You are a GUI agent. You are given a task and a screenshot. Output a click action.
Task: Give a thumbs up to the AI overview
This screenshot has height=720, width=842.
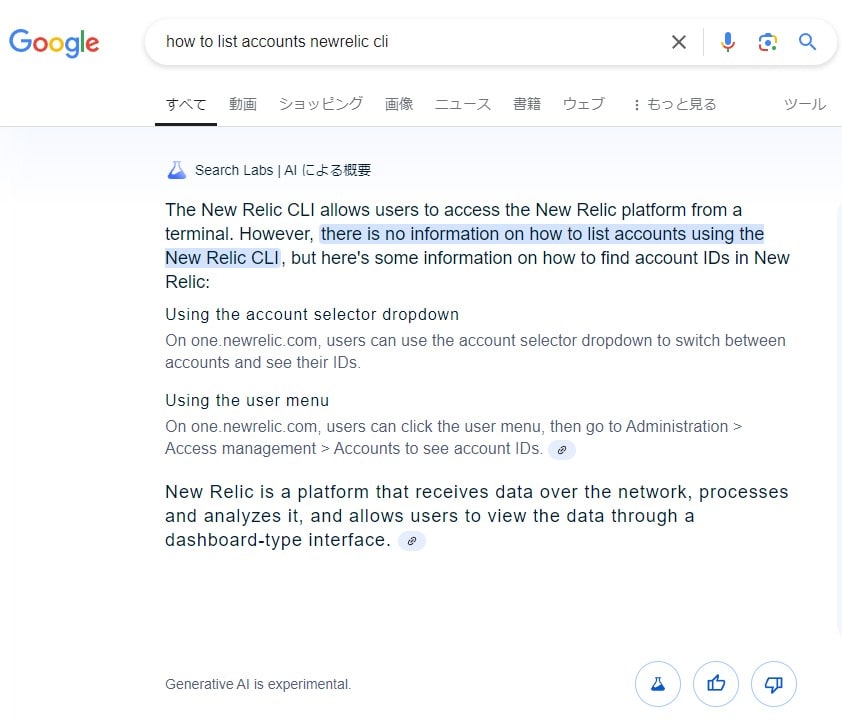(x=716, y=684)
